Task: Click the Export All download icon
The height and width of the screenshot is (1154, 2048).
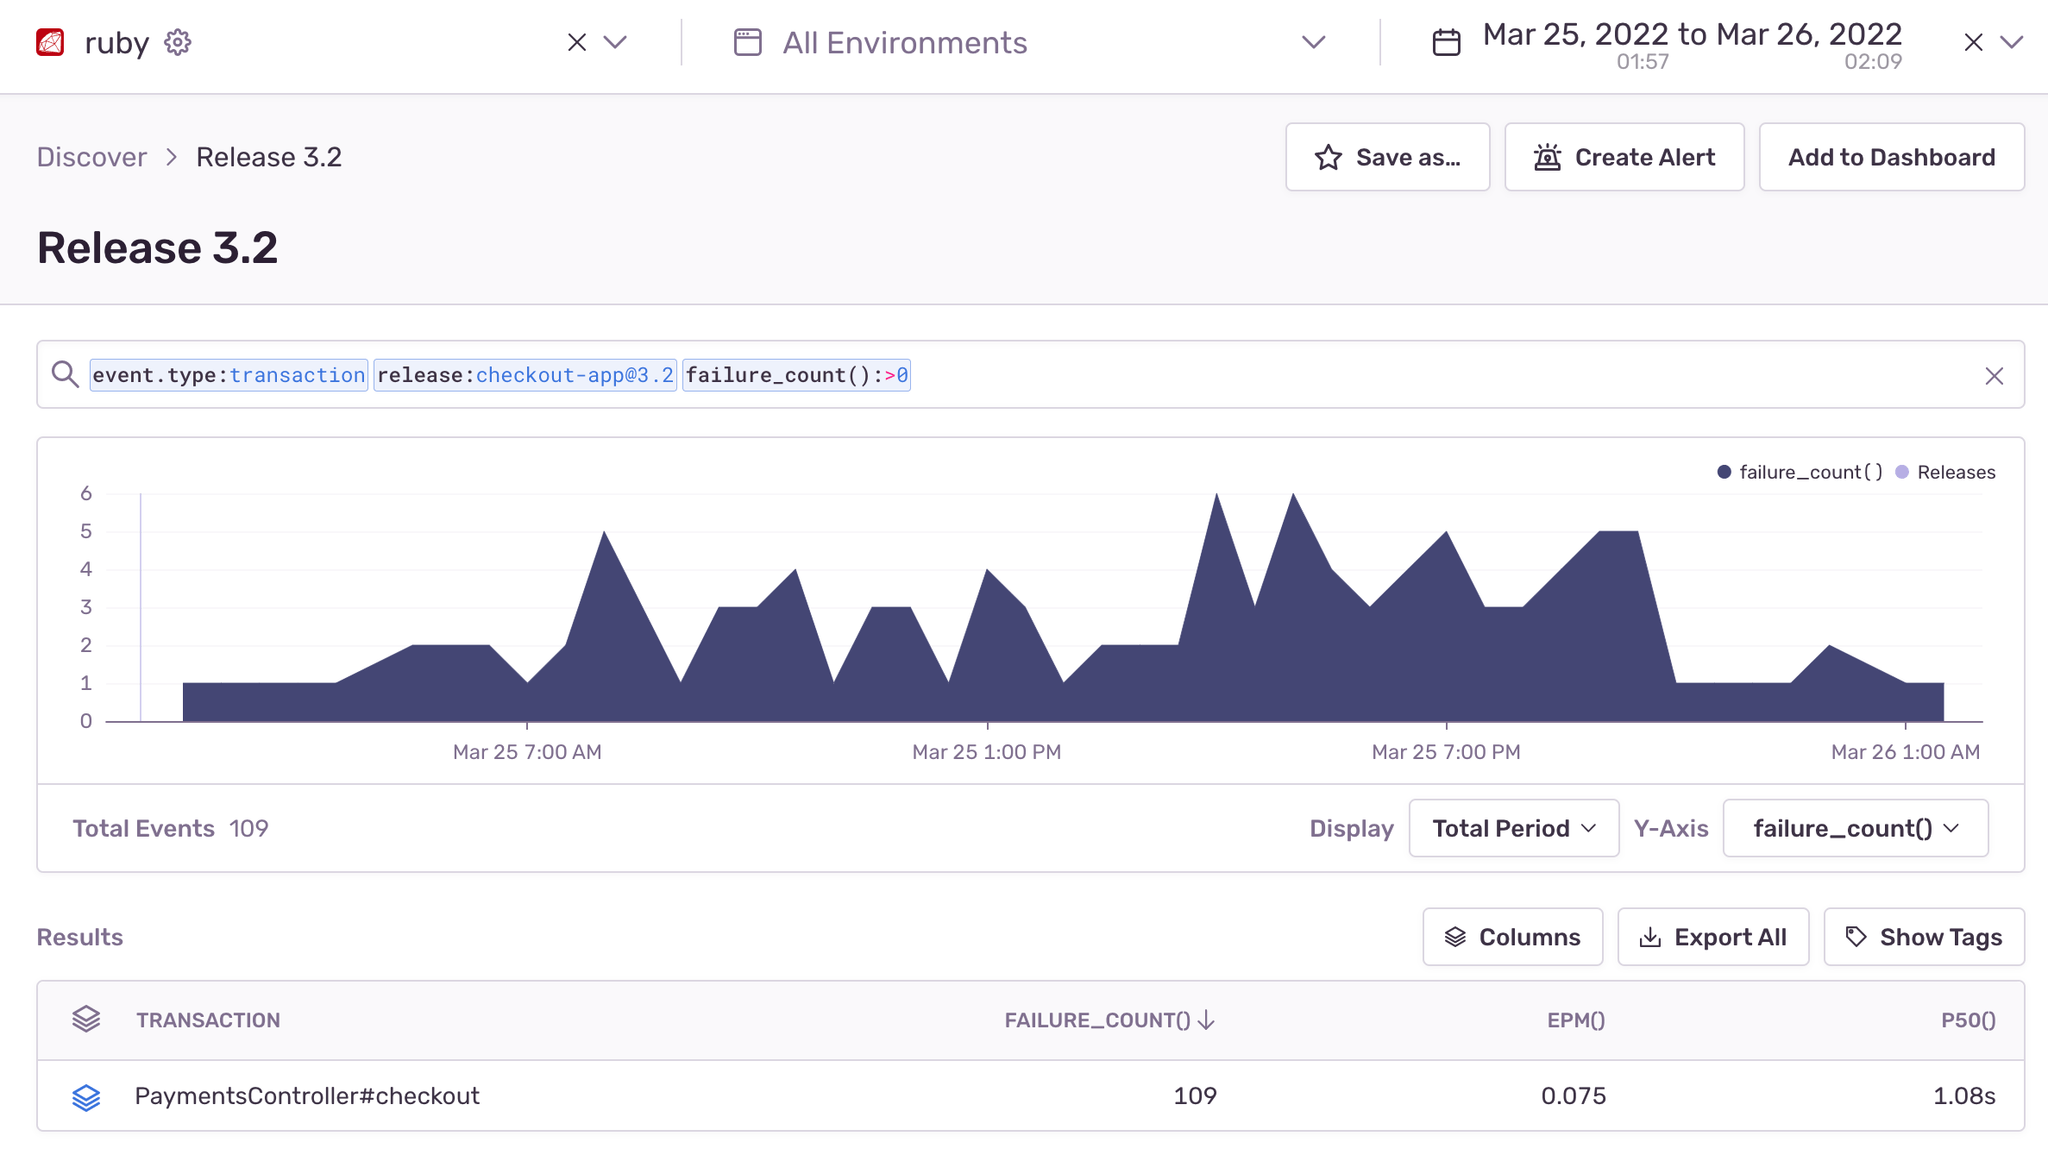Action: [x=1653, y=937]
